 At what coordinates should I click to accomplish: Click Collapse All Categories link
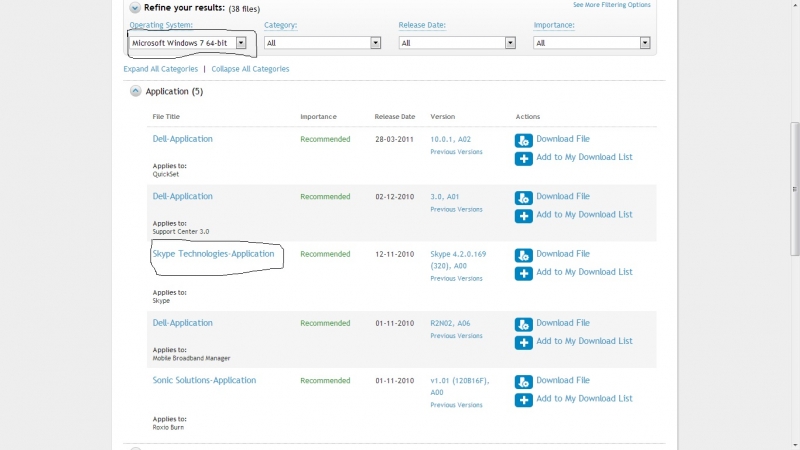[250, 69]
